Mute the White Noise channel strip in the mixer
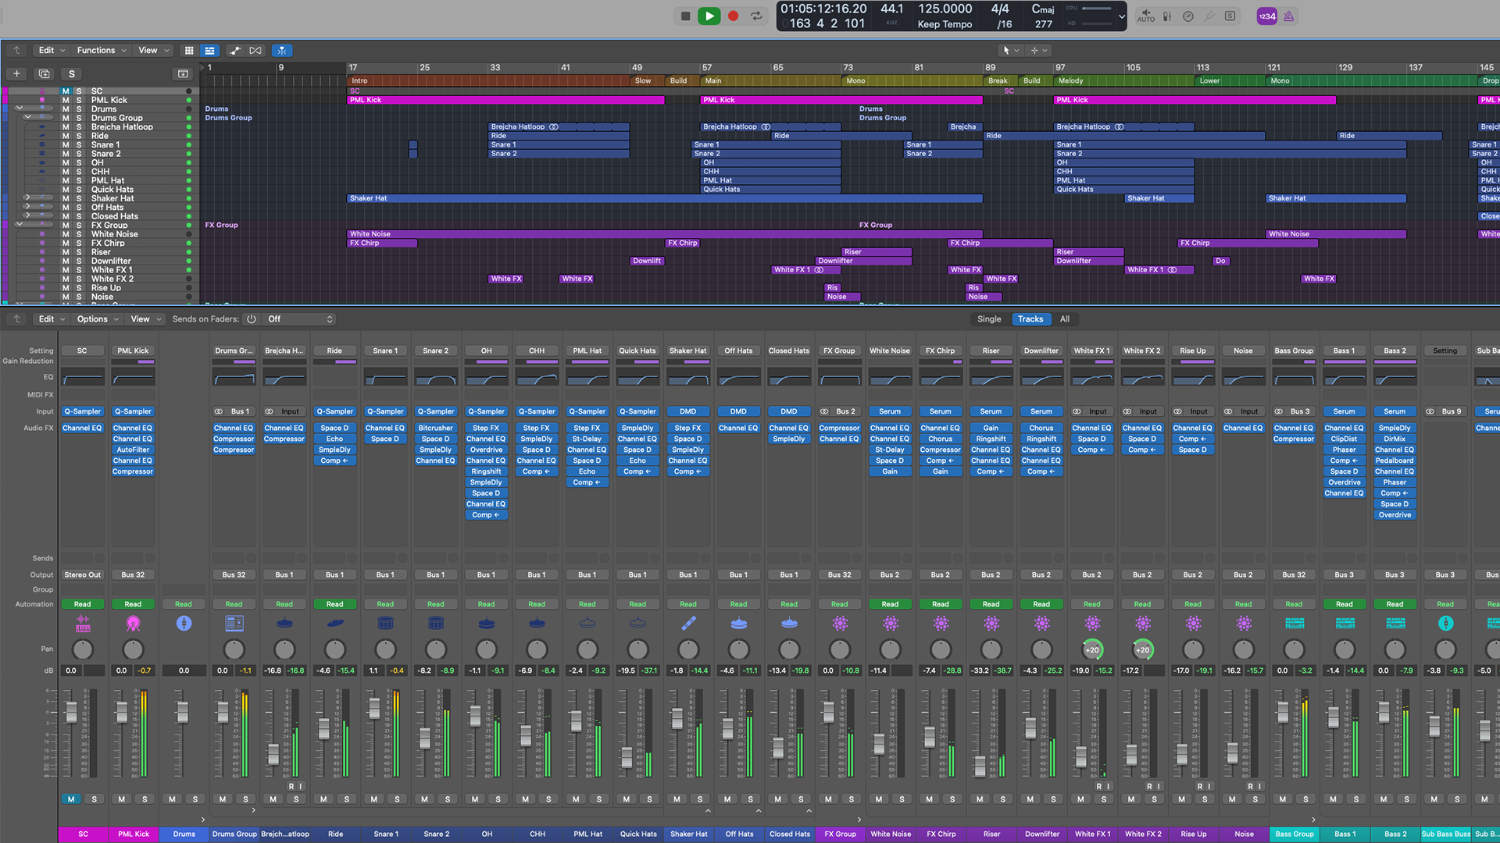Image resolution: width=1500 pixels, height=843 pixels. tap(878, 799)
